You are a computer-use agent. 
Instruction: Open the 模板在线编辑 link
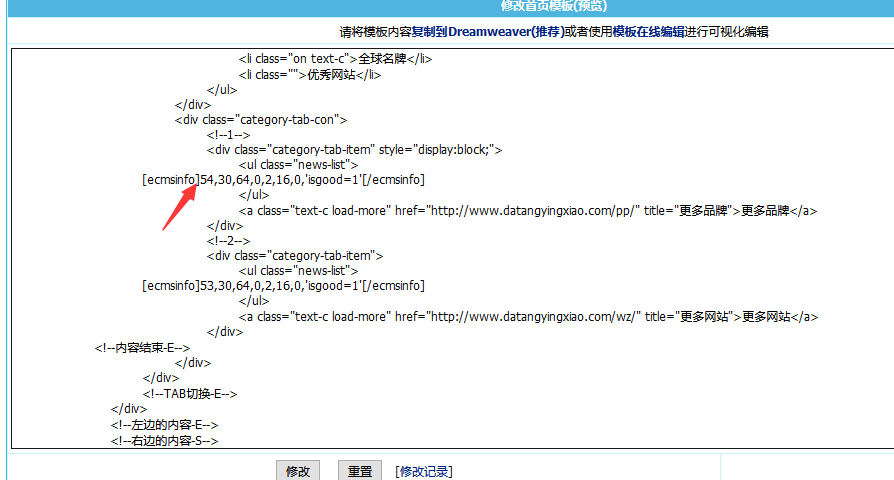coord(648,32)
